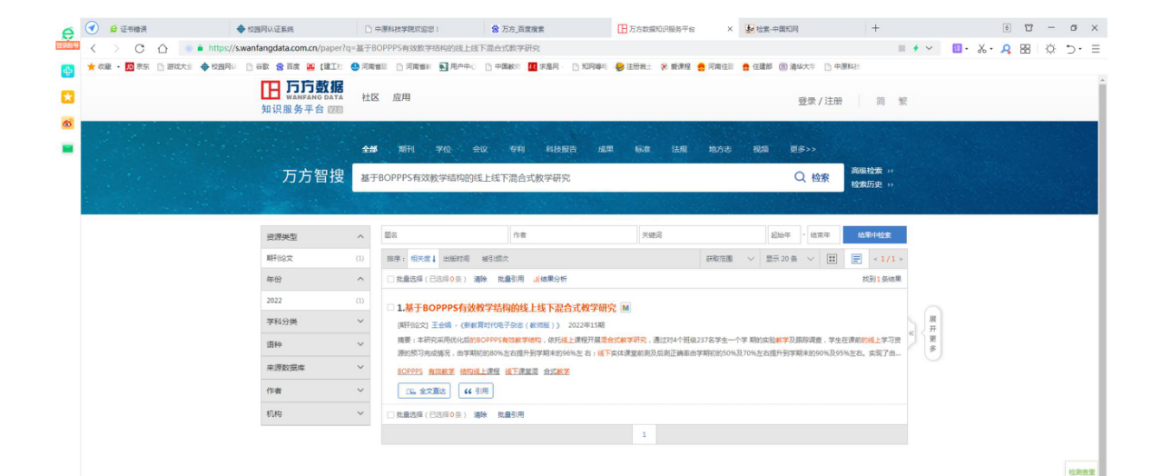Click the browser refresh icon
This screenshot has height=476, width=1162.
(x=139, y=48)
